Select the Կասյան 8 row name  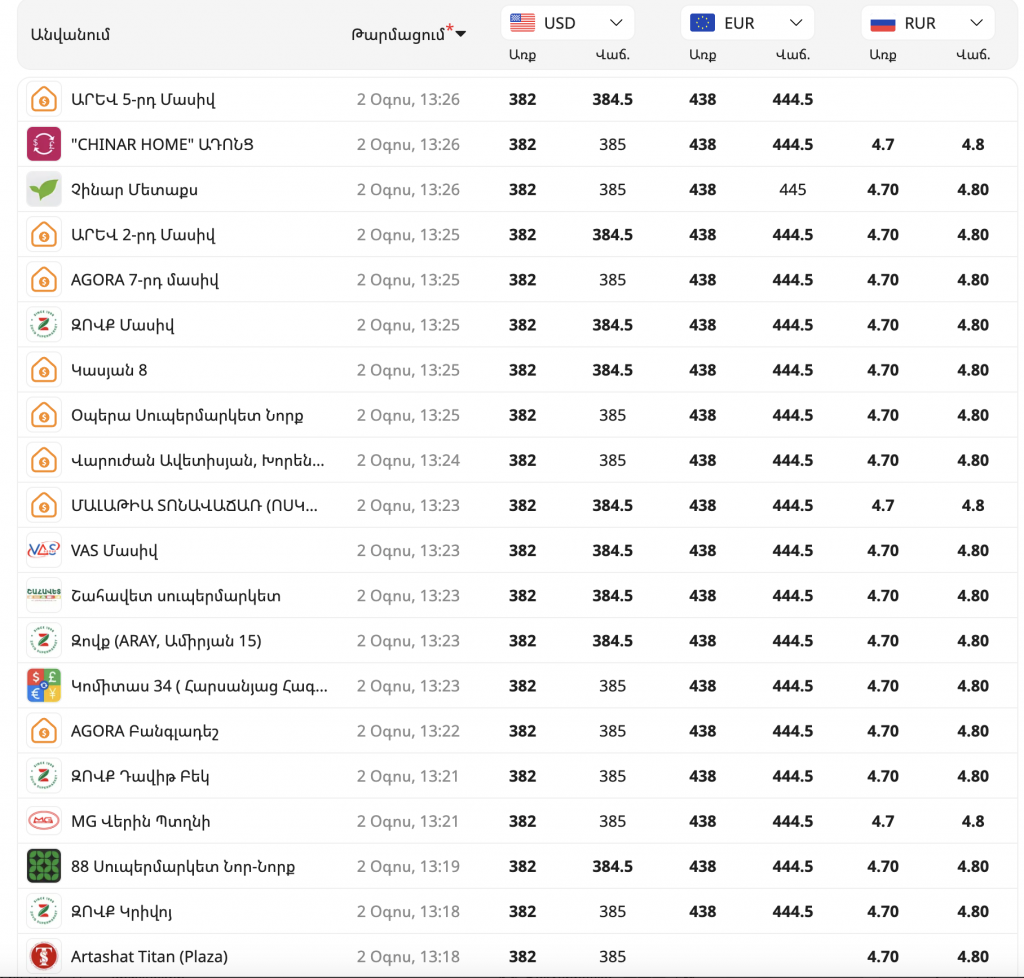click(x=109, y=370)
